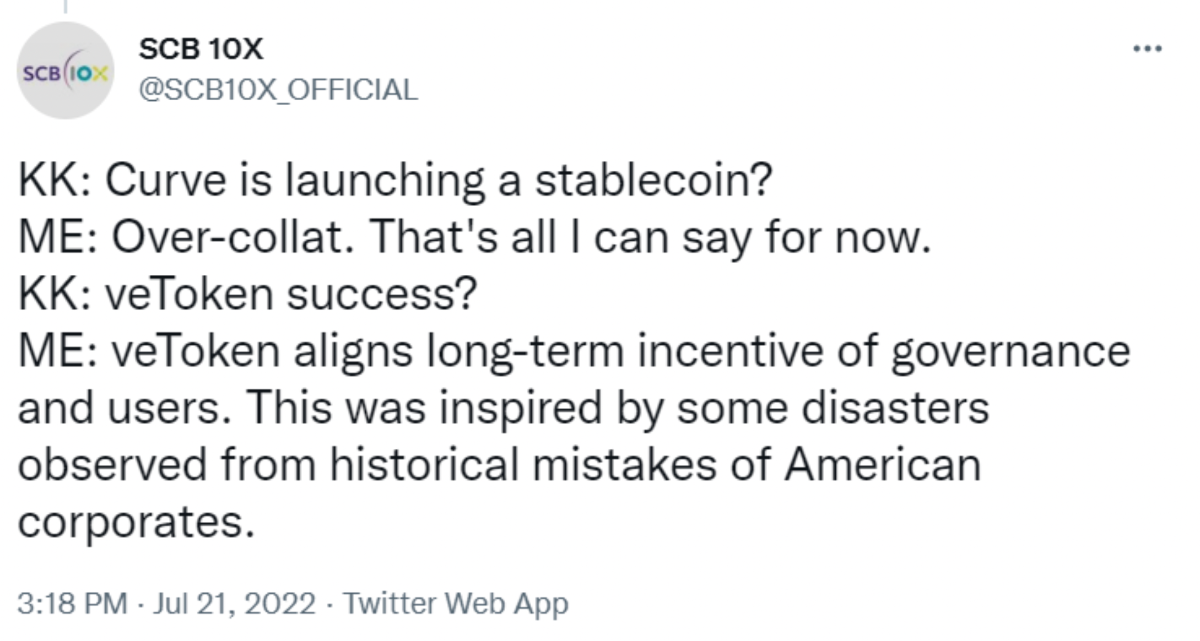Image resolution: width=1200 pixels, height=641 pixels.
Task: Open the Twitter Web App source link
Action: (x=455, y=603)
